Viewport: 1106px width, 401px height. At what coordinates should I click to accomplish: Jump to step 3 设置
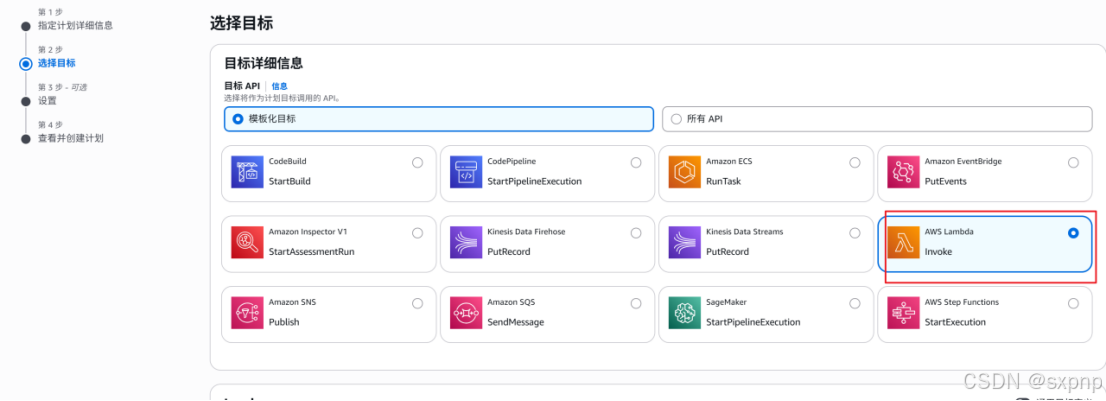click(47, 101)
